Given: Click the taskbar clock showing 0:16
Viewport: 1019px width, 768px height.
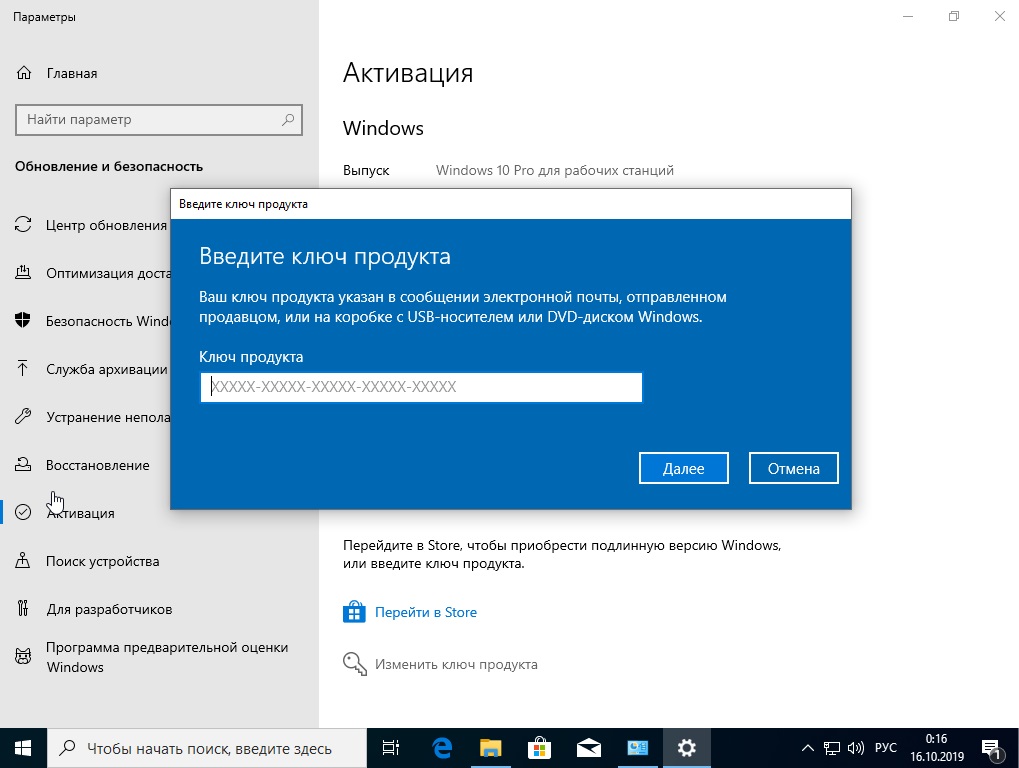Looking at the screenshot, I should click(936, 748).
